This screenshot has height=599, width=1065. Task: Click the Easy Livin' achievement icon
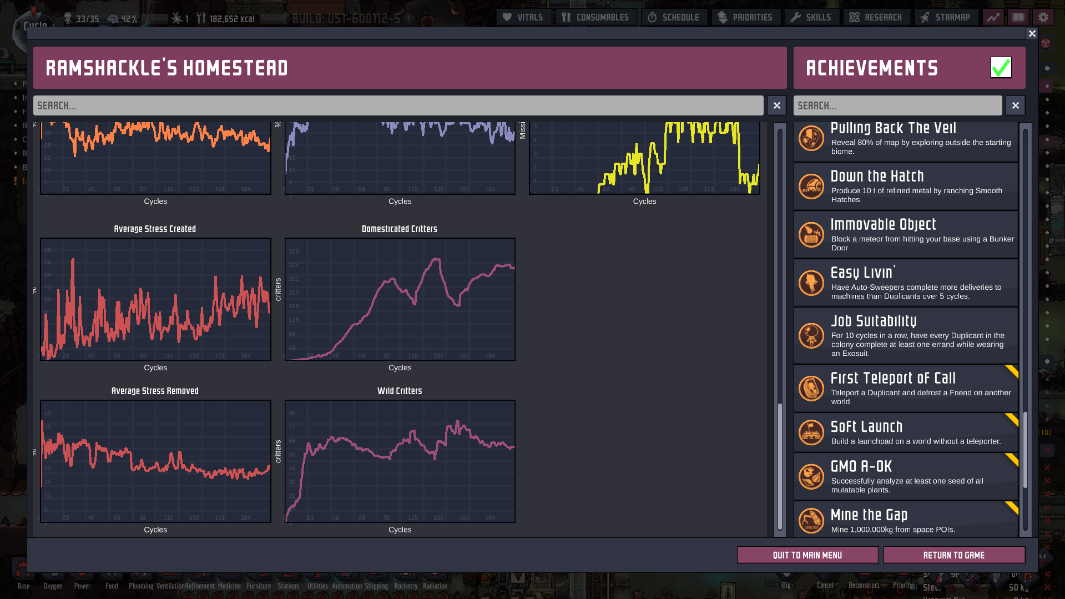point(811,283)
